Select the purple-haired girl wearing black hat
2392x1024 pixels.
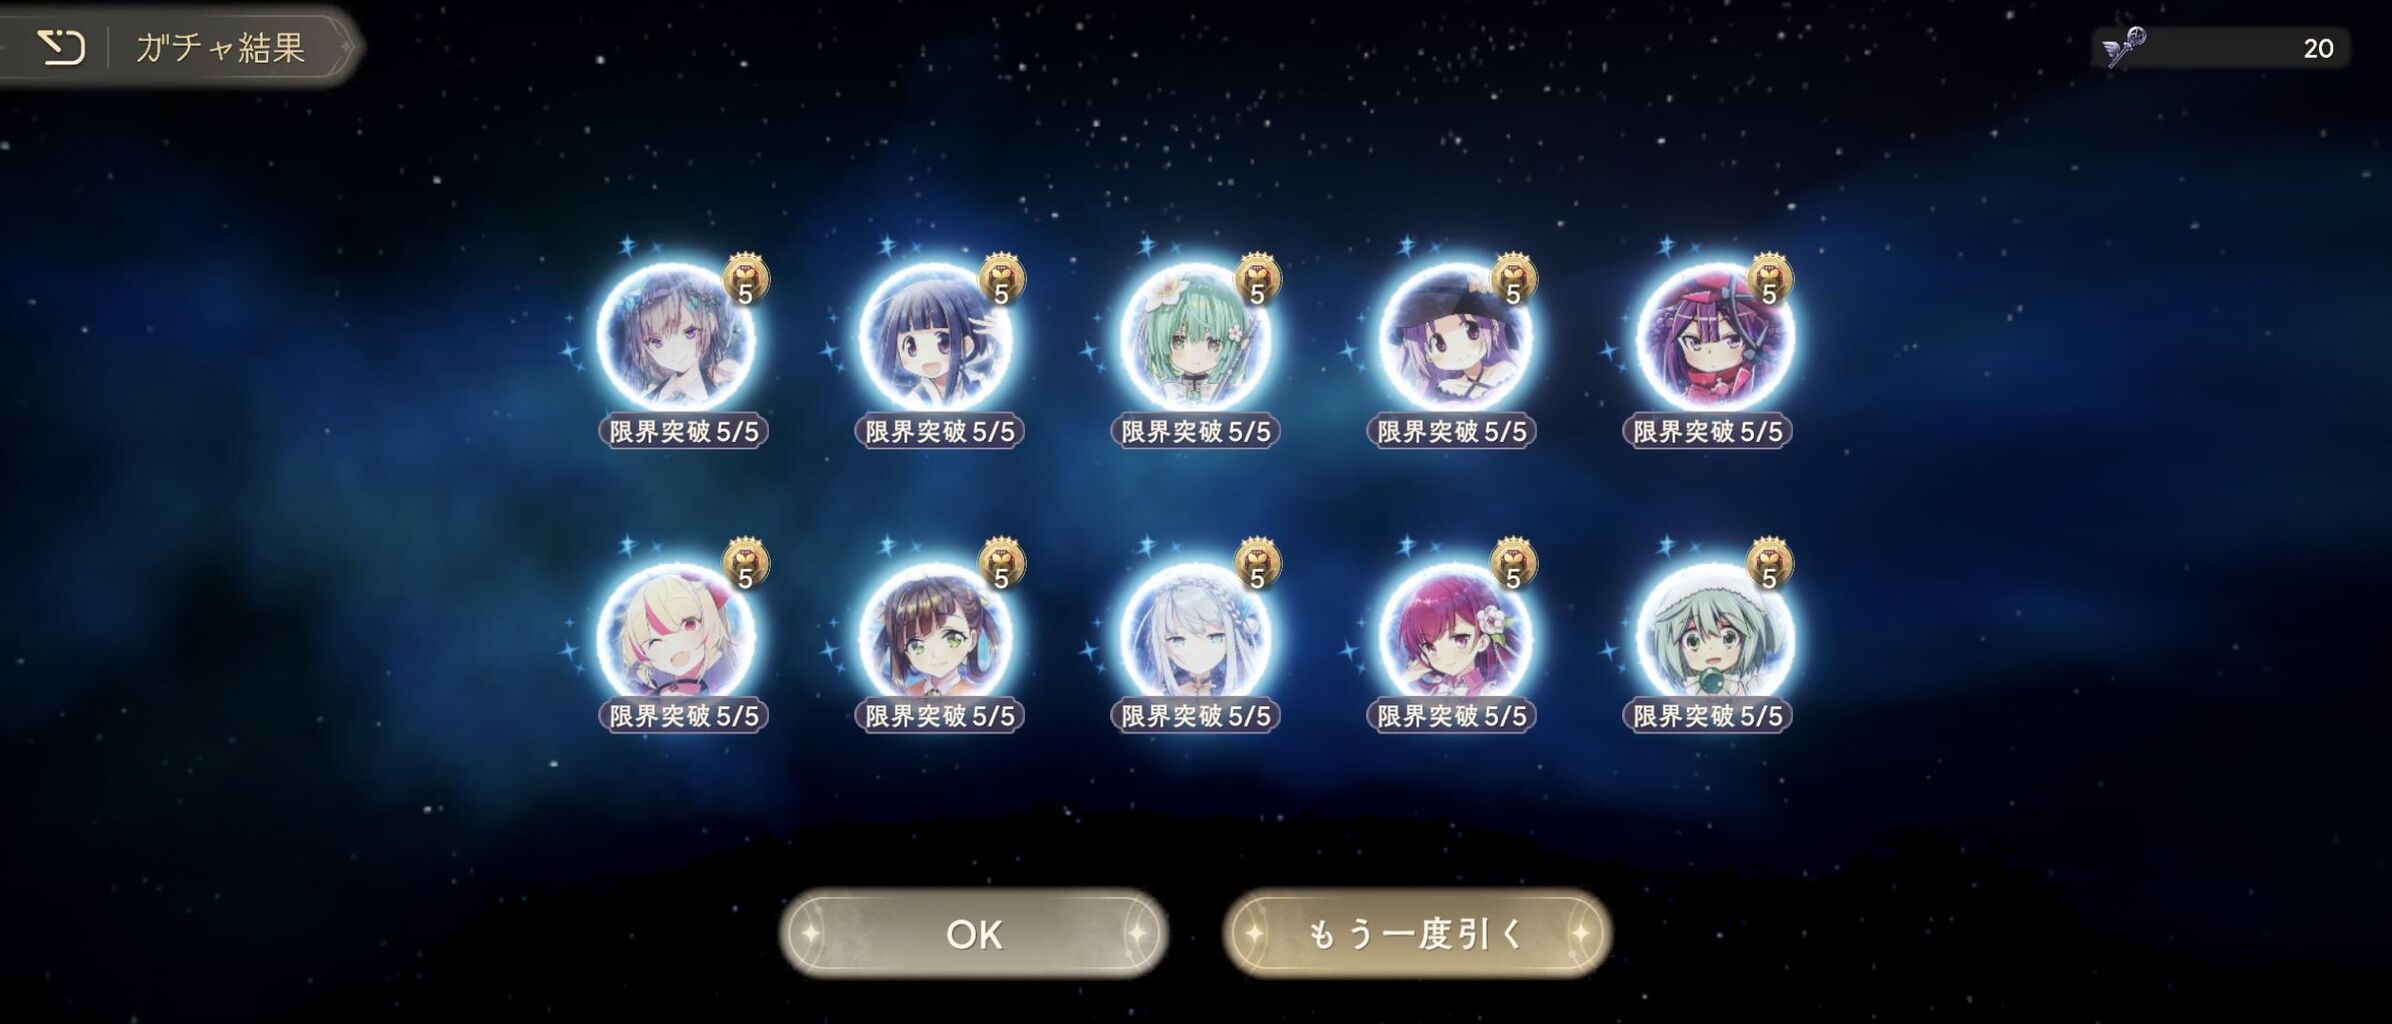click(x=1453, y=338)
